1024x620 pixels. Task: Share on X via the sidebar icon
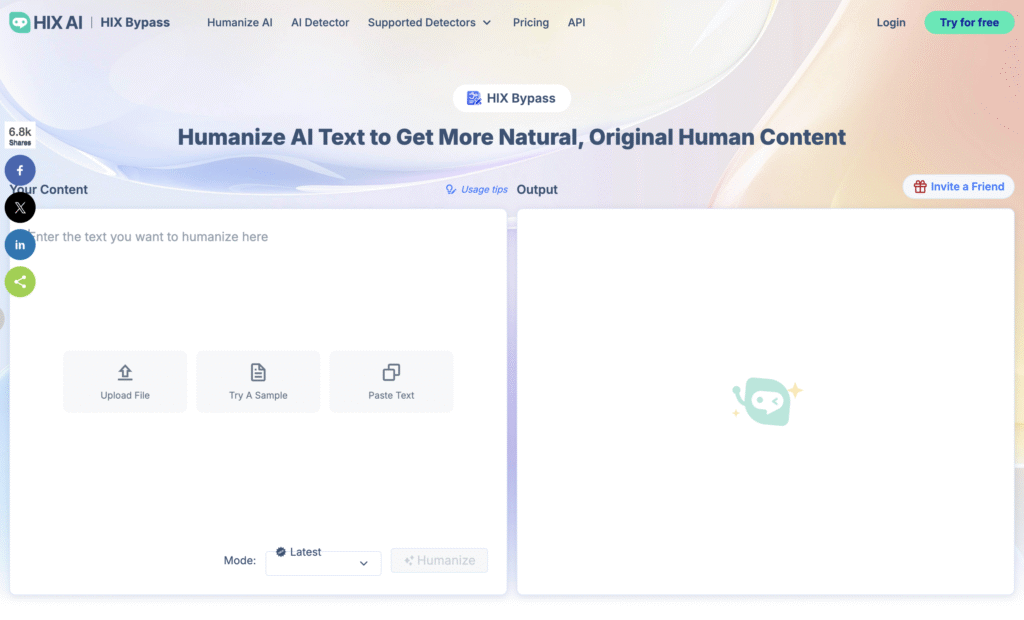pos(20,208)
